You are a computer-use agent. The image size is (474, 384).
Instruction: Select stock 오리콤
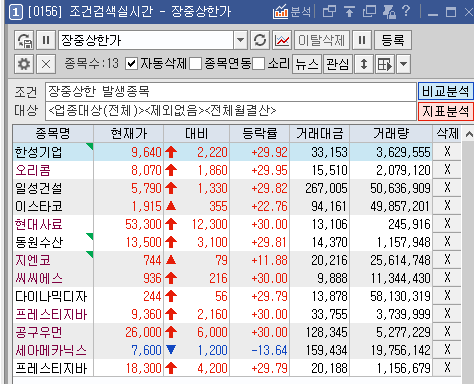click(33, 170)
